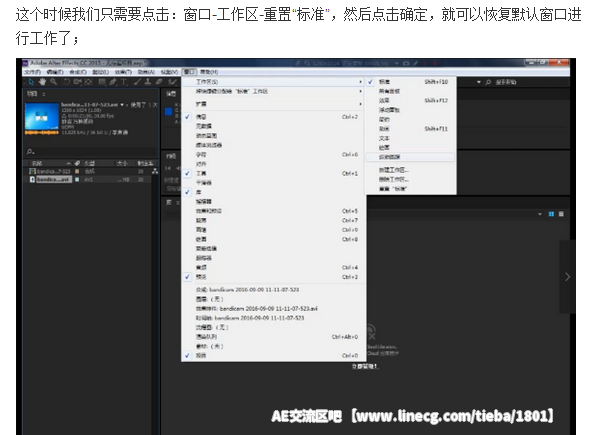
Task: Open the 效果(T) menu
Action: click(x=123, y=72)
